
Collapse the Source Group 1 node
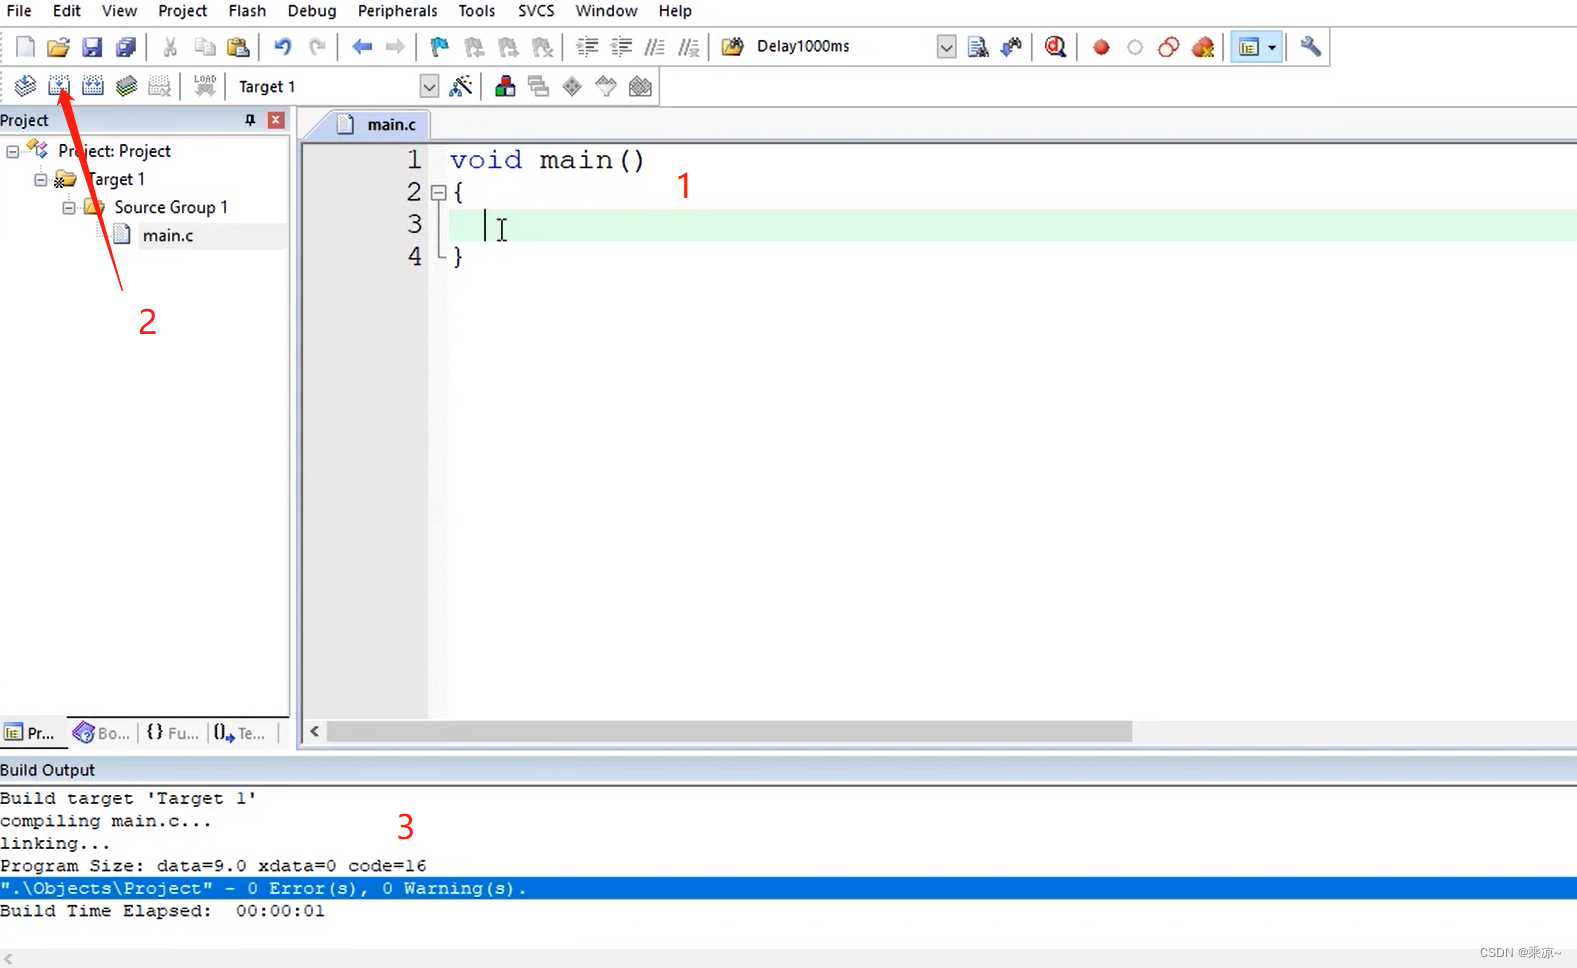point(69,208)
